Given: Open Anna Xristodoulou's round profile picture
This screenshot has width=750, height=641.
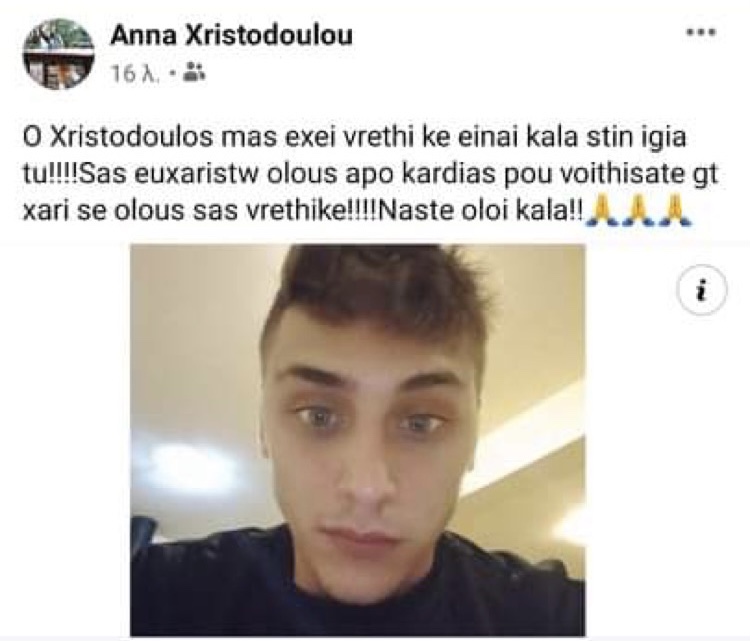Looking at the screenshot, I should tap(58, 54).
